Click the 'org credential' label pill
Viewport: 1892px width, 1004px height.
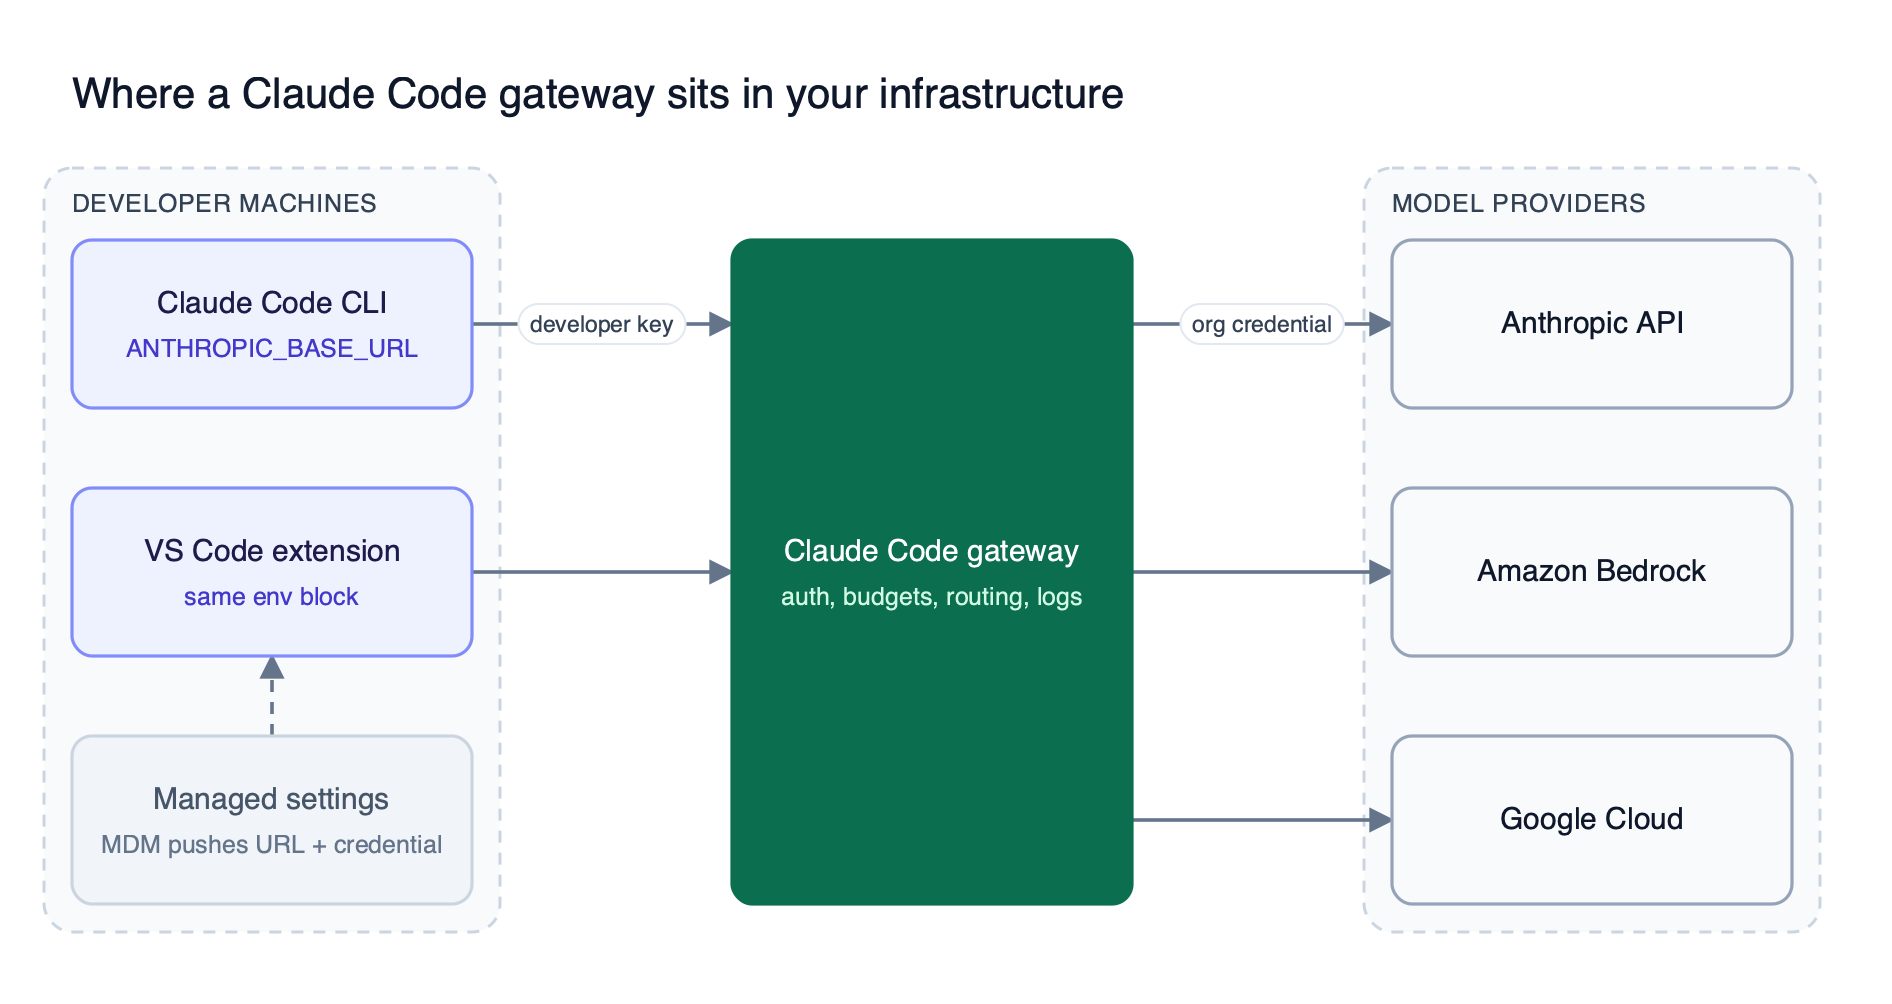tap(1261, 324)
